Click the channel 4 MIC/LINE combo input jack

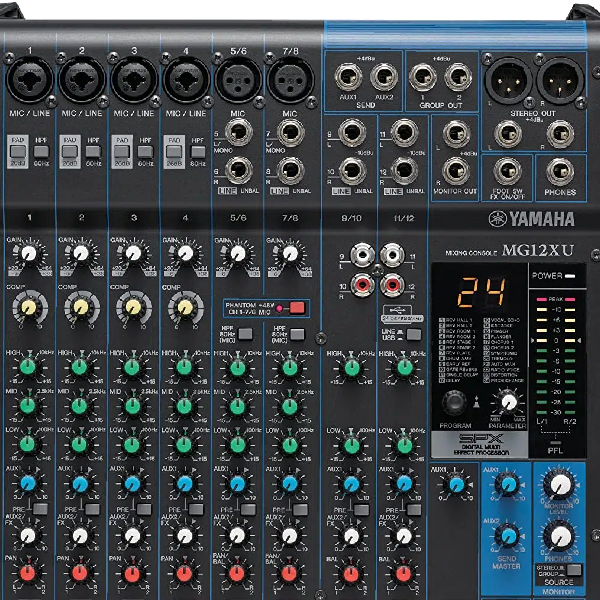186,80
